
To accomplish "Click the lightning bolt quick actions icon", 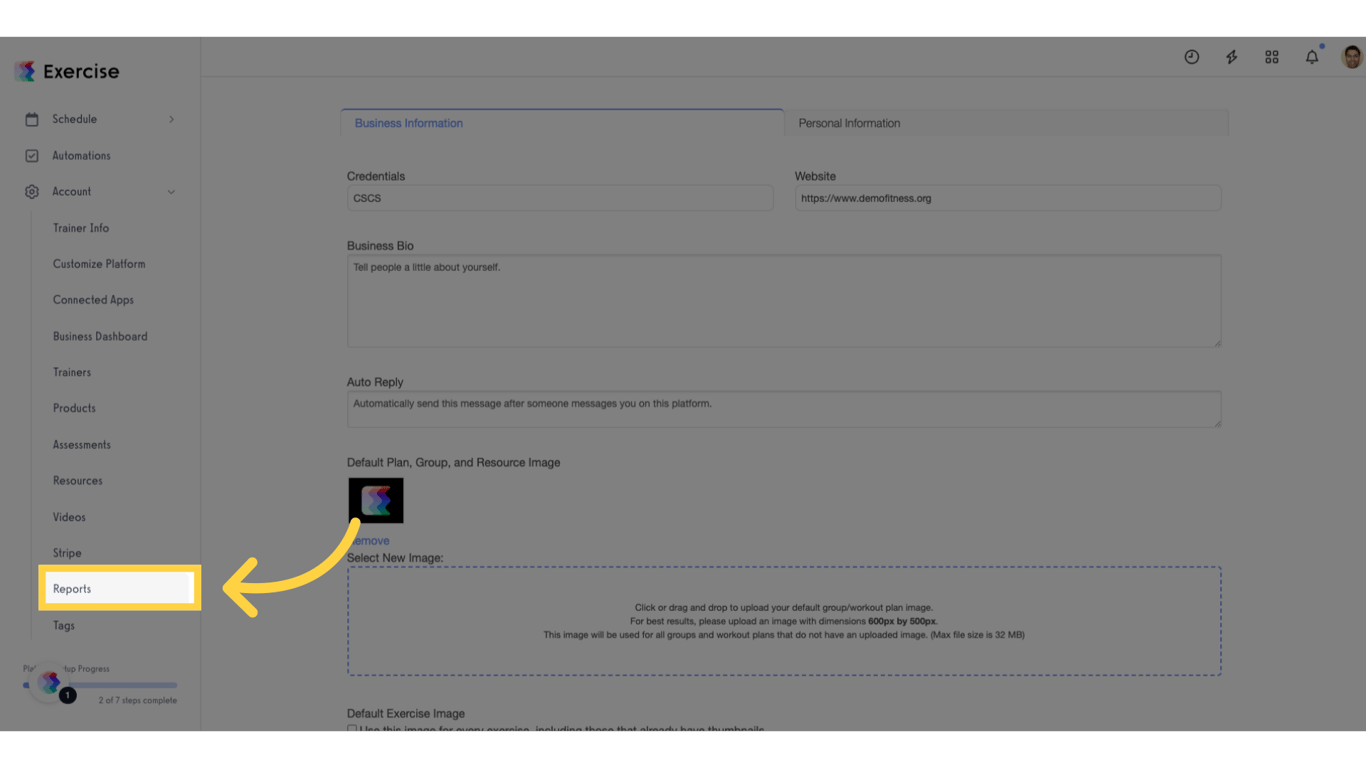I will pos(1231,57).
